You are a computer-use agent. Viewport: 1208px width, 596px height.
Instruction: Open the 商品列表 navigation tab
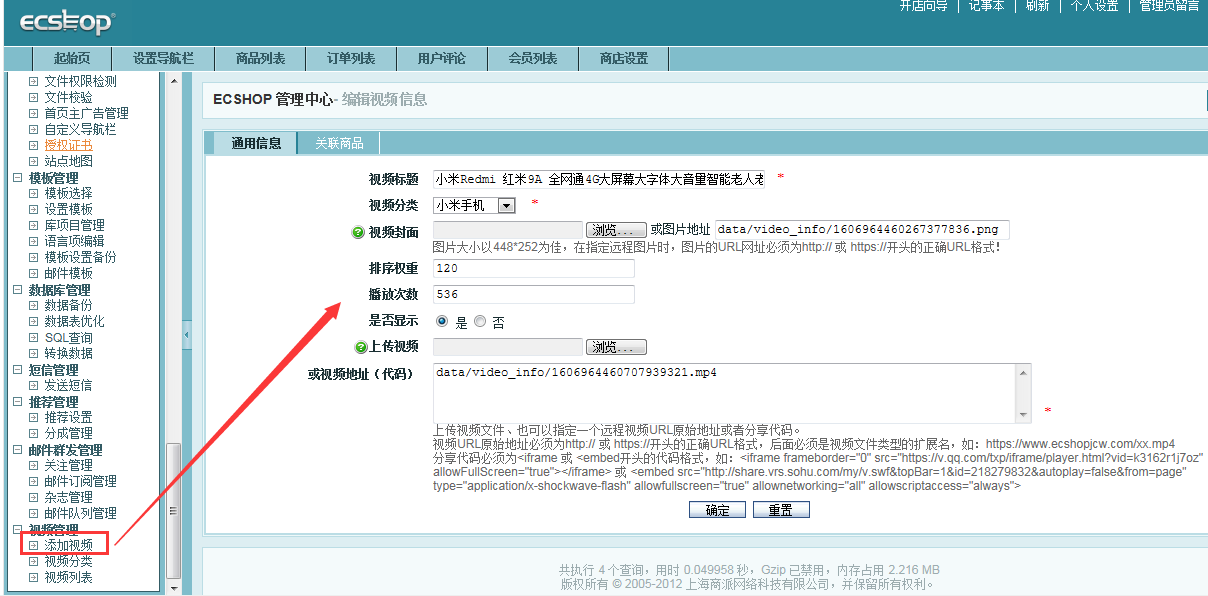point(260,59)
